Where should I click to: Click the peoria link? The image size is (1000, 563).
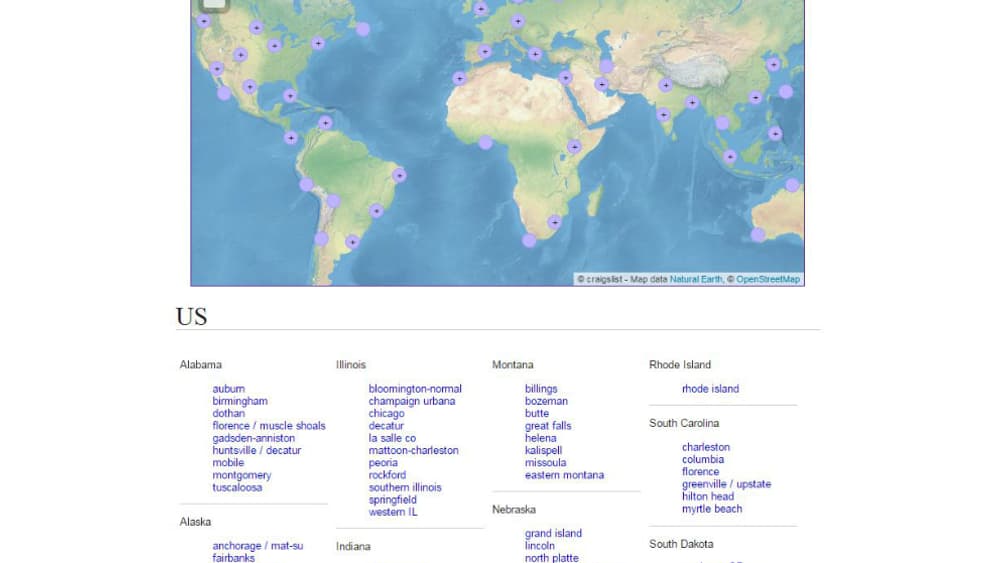[383, 462]
